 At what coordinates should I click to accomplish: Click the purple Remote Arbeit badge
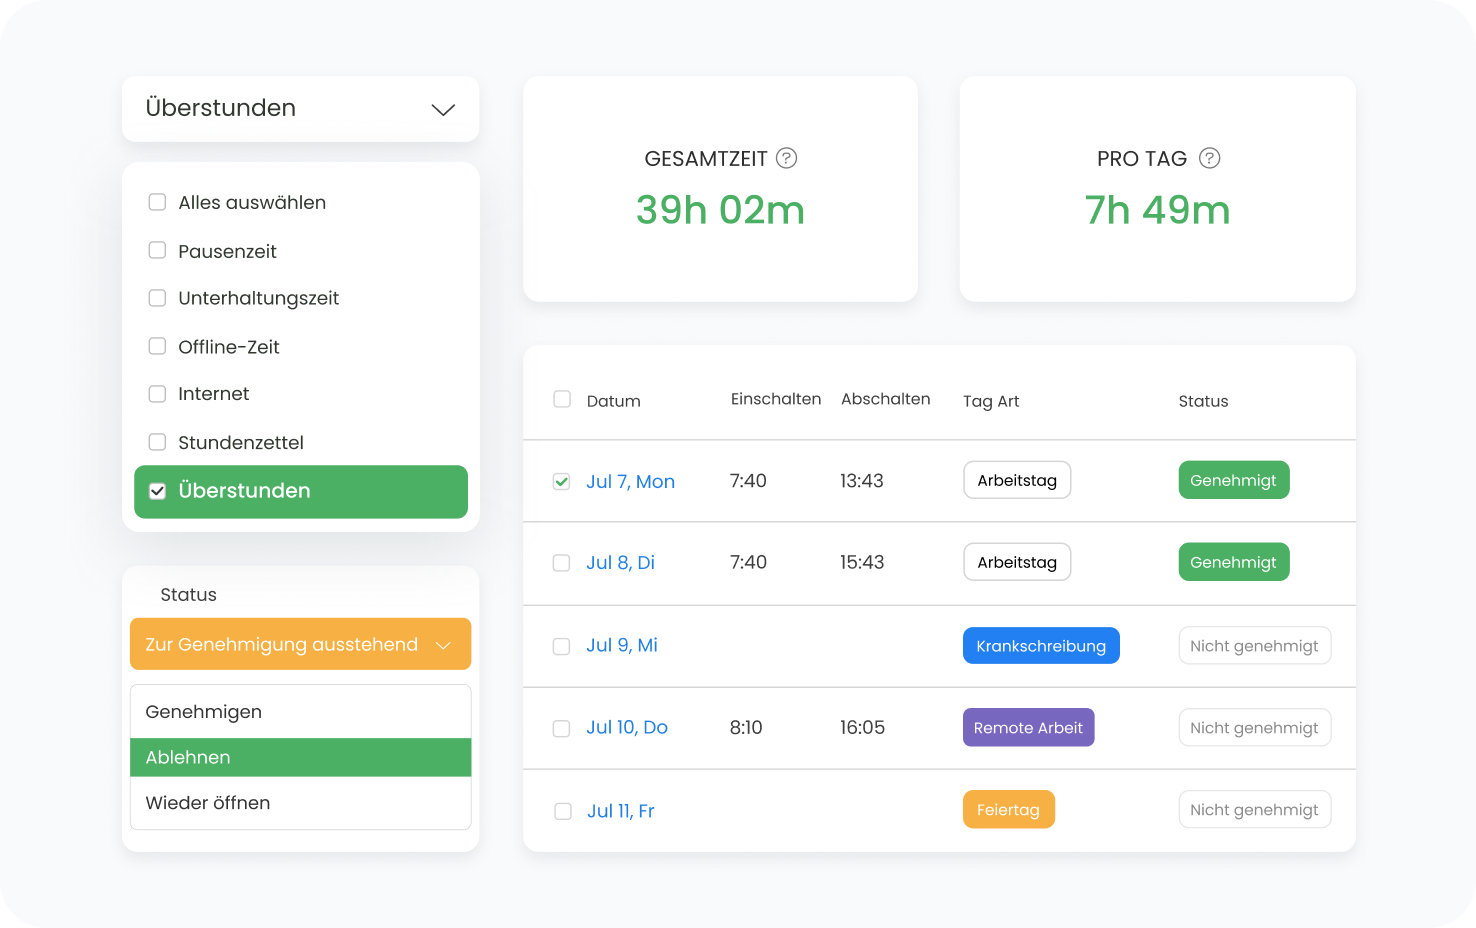[x=1028, y=728]
